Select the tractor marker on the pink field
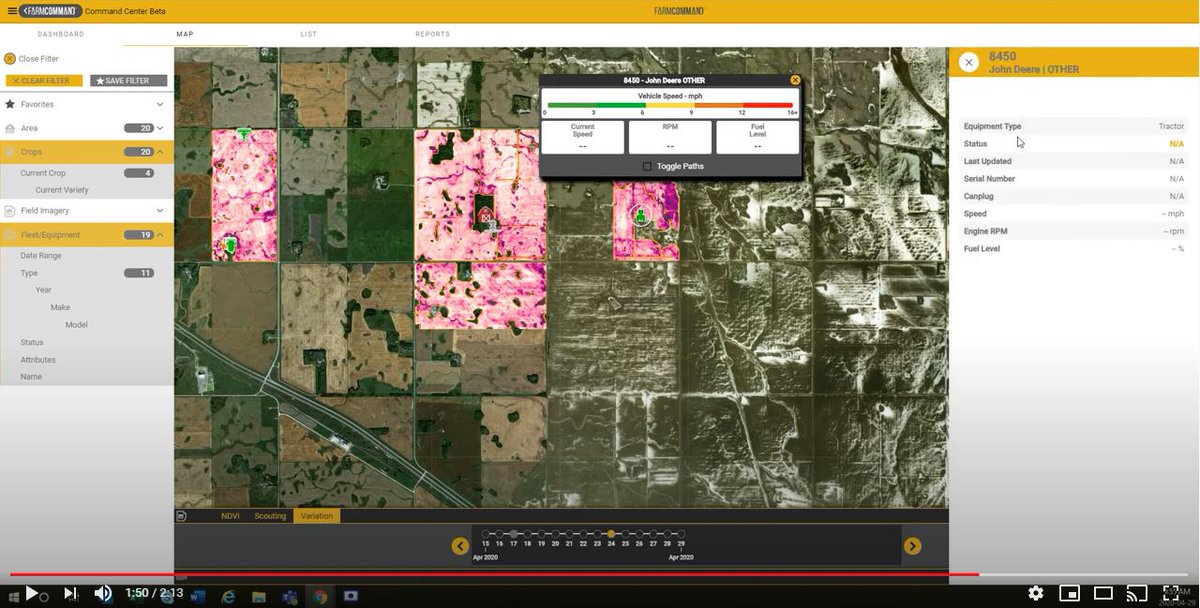Viewport: 1200px width, 608px height. click(641, 215)
